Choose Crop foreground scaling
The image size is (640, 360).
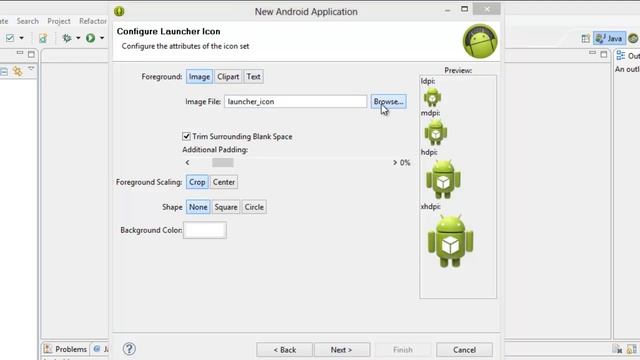[x=197, y=182]
